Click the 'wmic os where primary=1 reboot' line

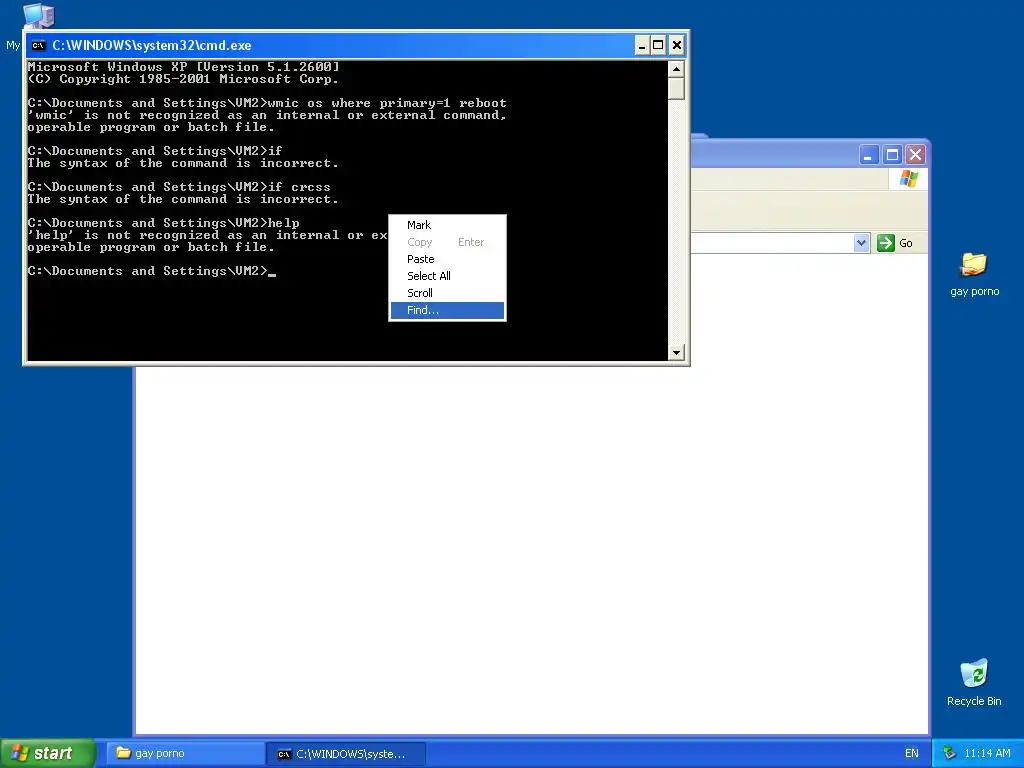pos(267,103)
